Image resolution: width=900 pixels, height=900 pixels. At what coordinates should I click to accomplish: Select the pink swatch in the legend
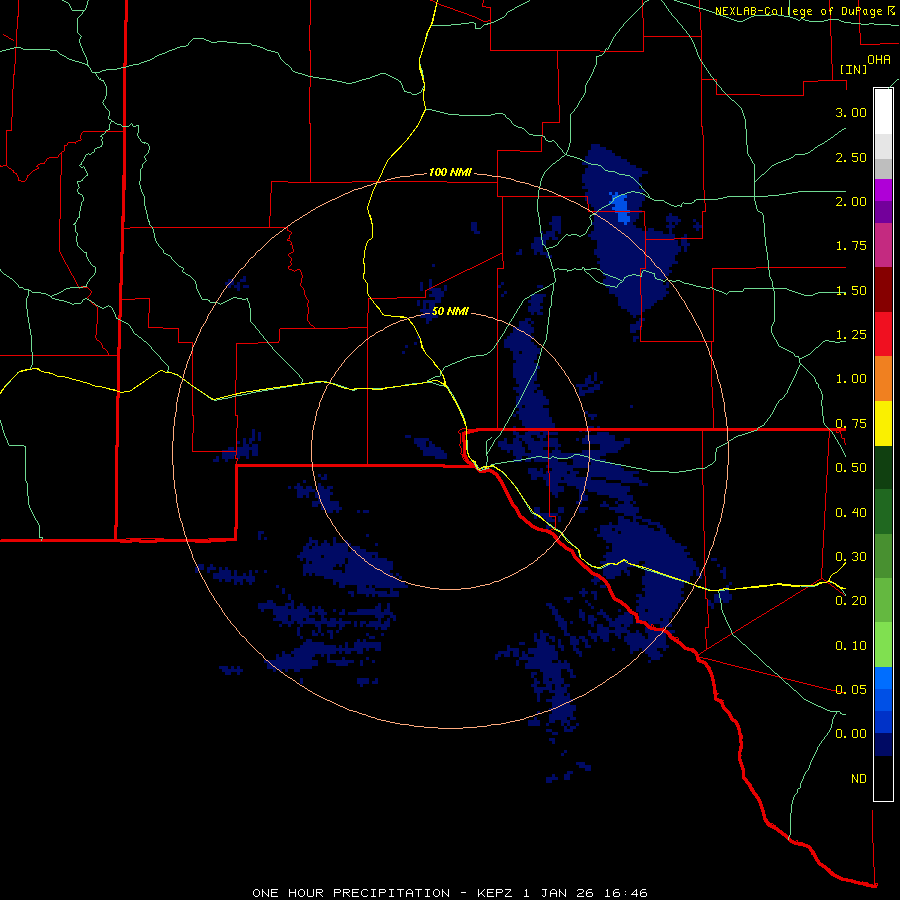[x=883, y=245]
